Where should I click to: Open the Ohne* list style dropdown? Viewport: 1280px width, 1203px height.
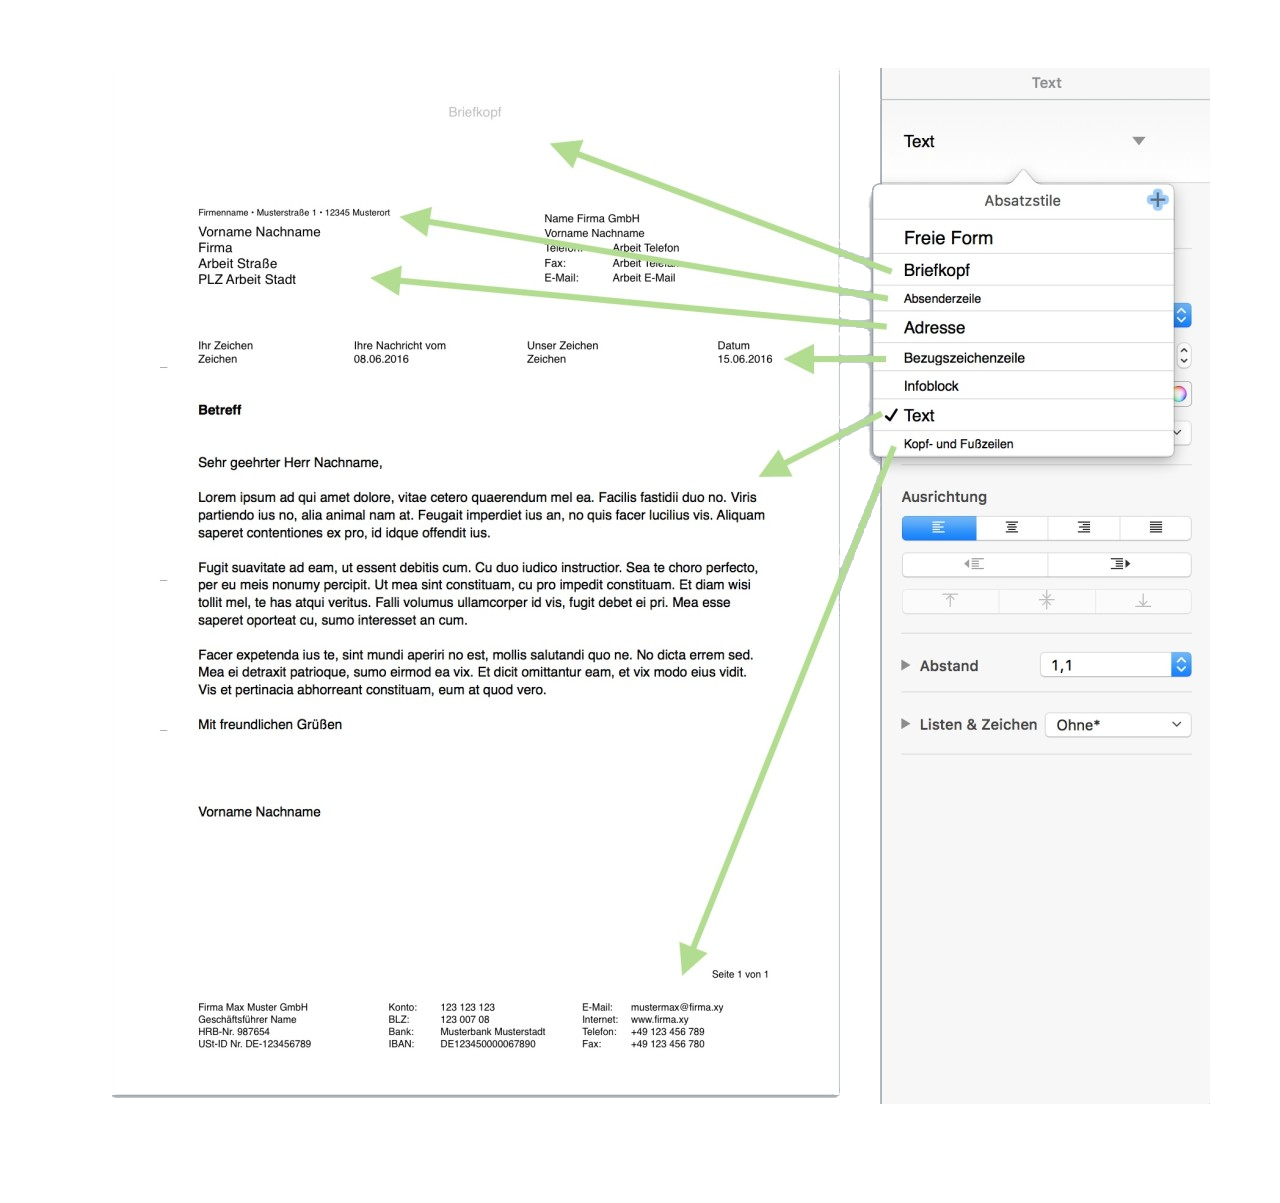(1117, 725)
